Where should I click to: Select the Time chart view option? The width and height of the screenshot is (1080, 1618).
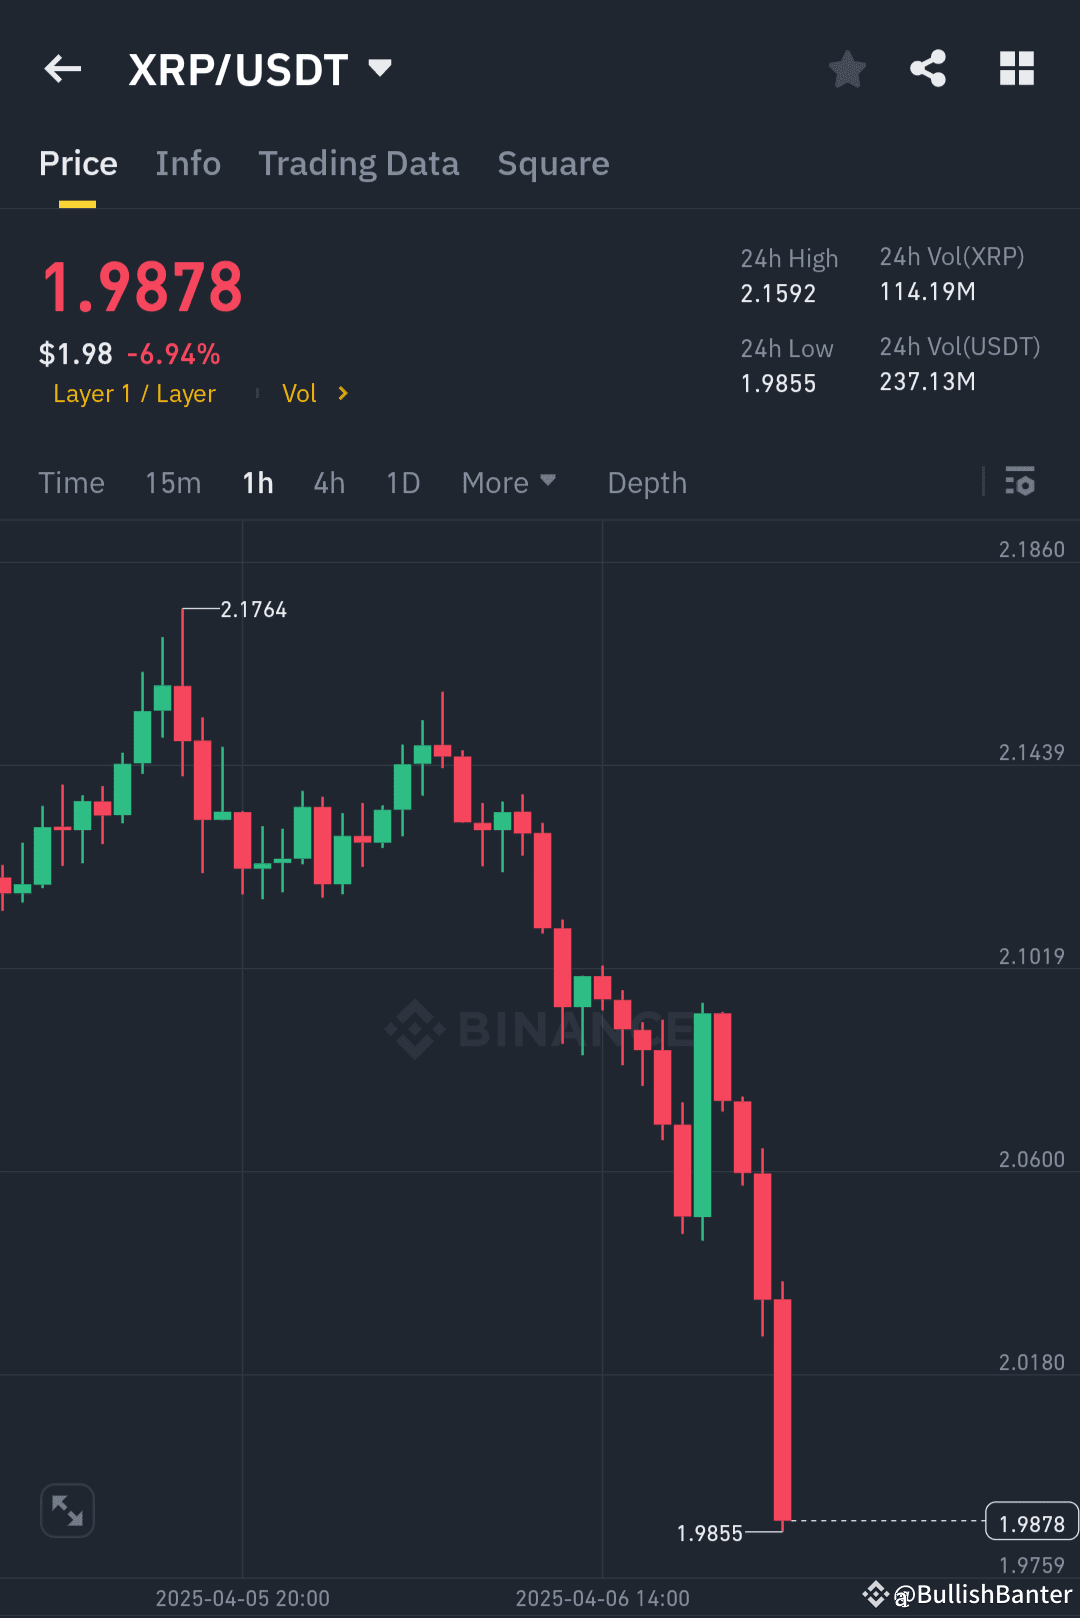click(x=71, y=483)
